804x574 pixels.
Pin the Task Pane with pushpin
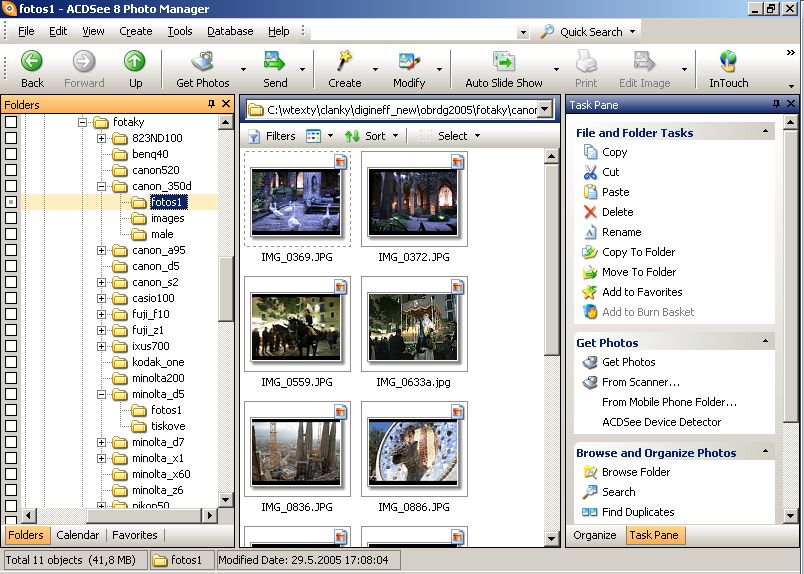(x=776, y=104)
